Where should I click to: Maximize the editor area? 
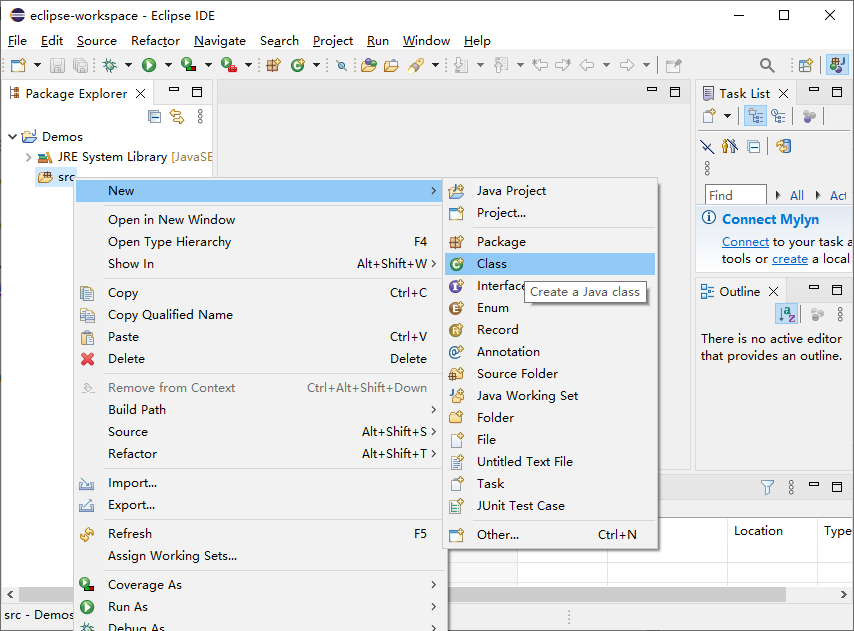(675, 91)
